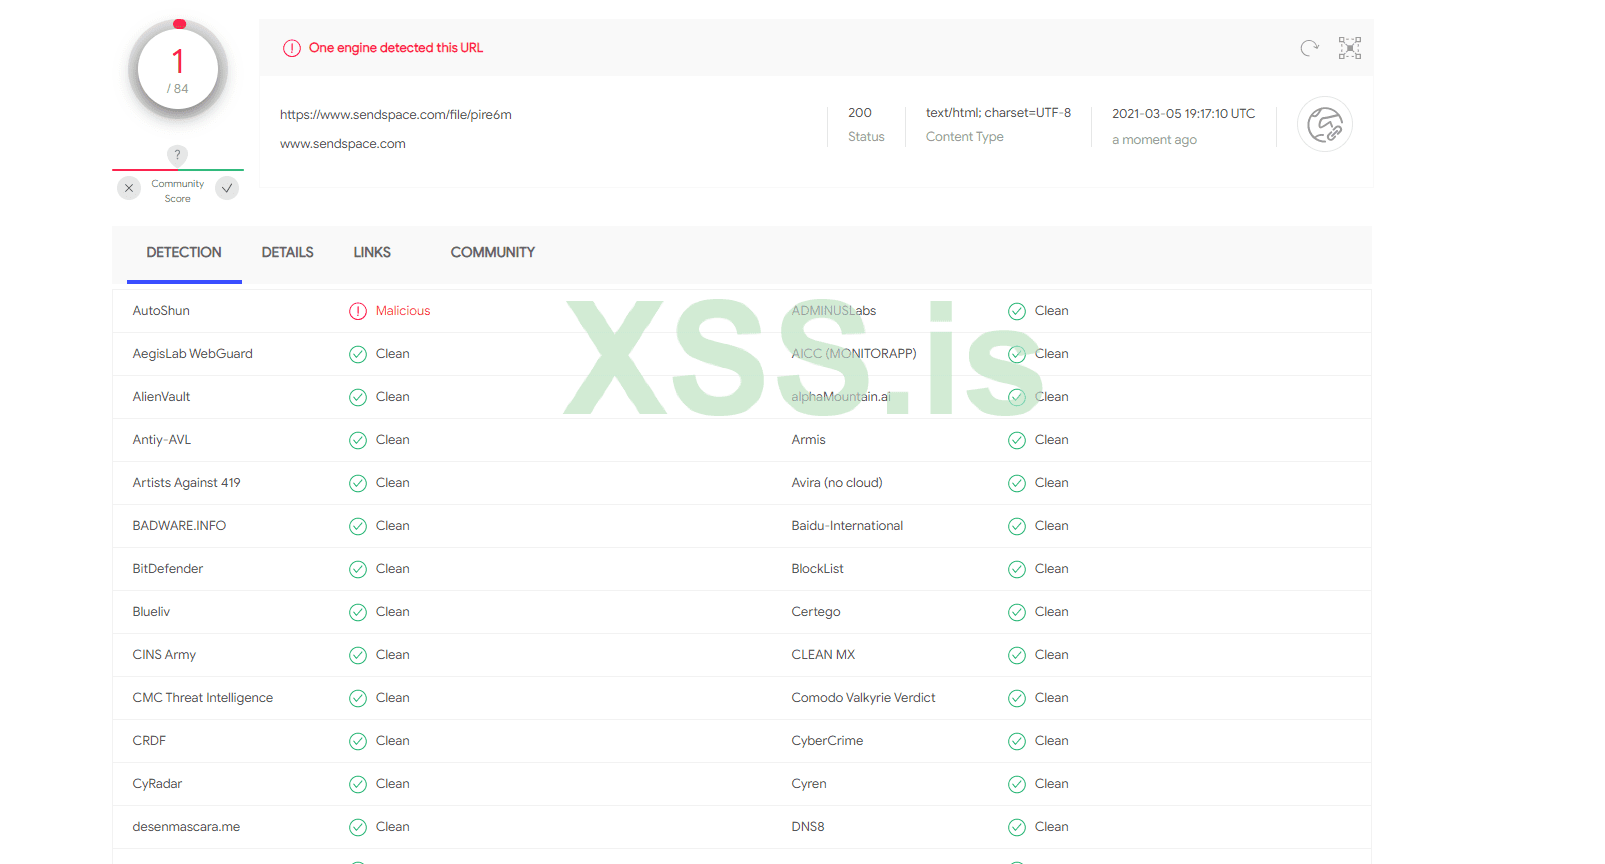
Task: Click the clean check icon for Comodo Valkyrie Verdict
Action: click(1017, 698)
